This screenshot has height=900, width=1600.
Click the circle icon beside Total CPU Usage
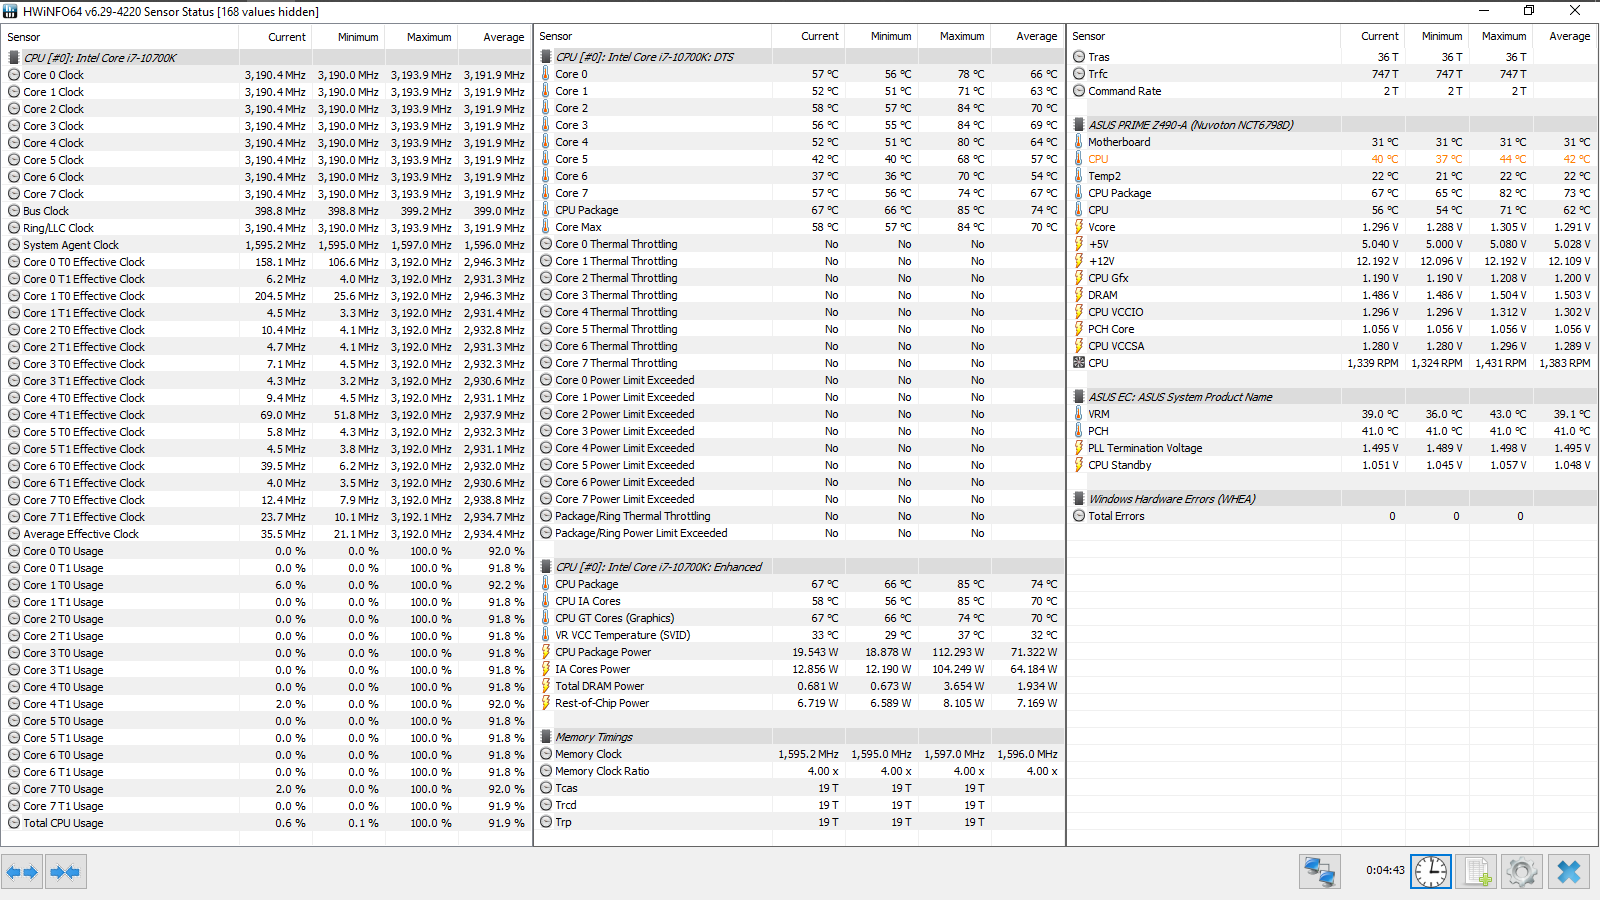click(14, 823)
